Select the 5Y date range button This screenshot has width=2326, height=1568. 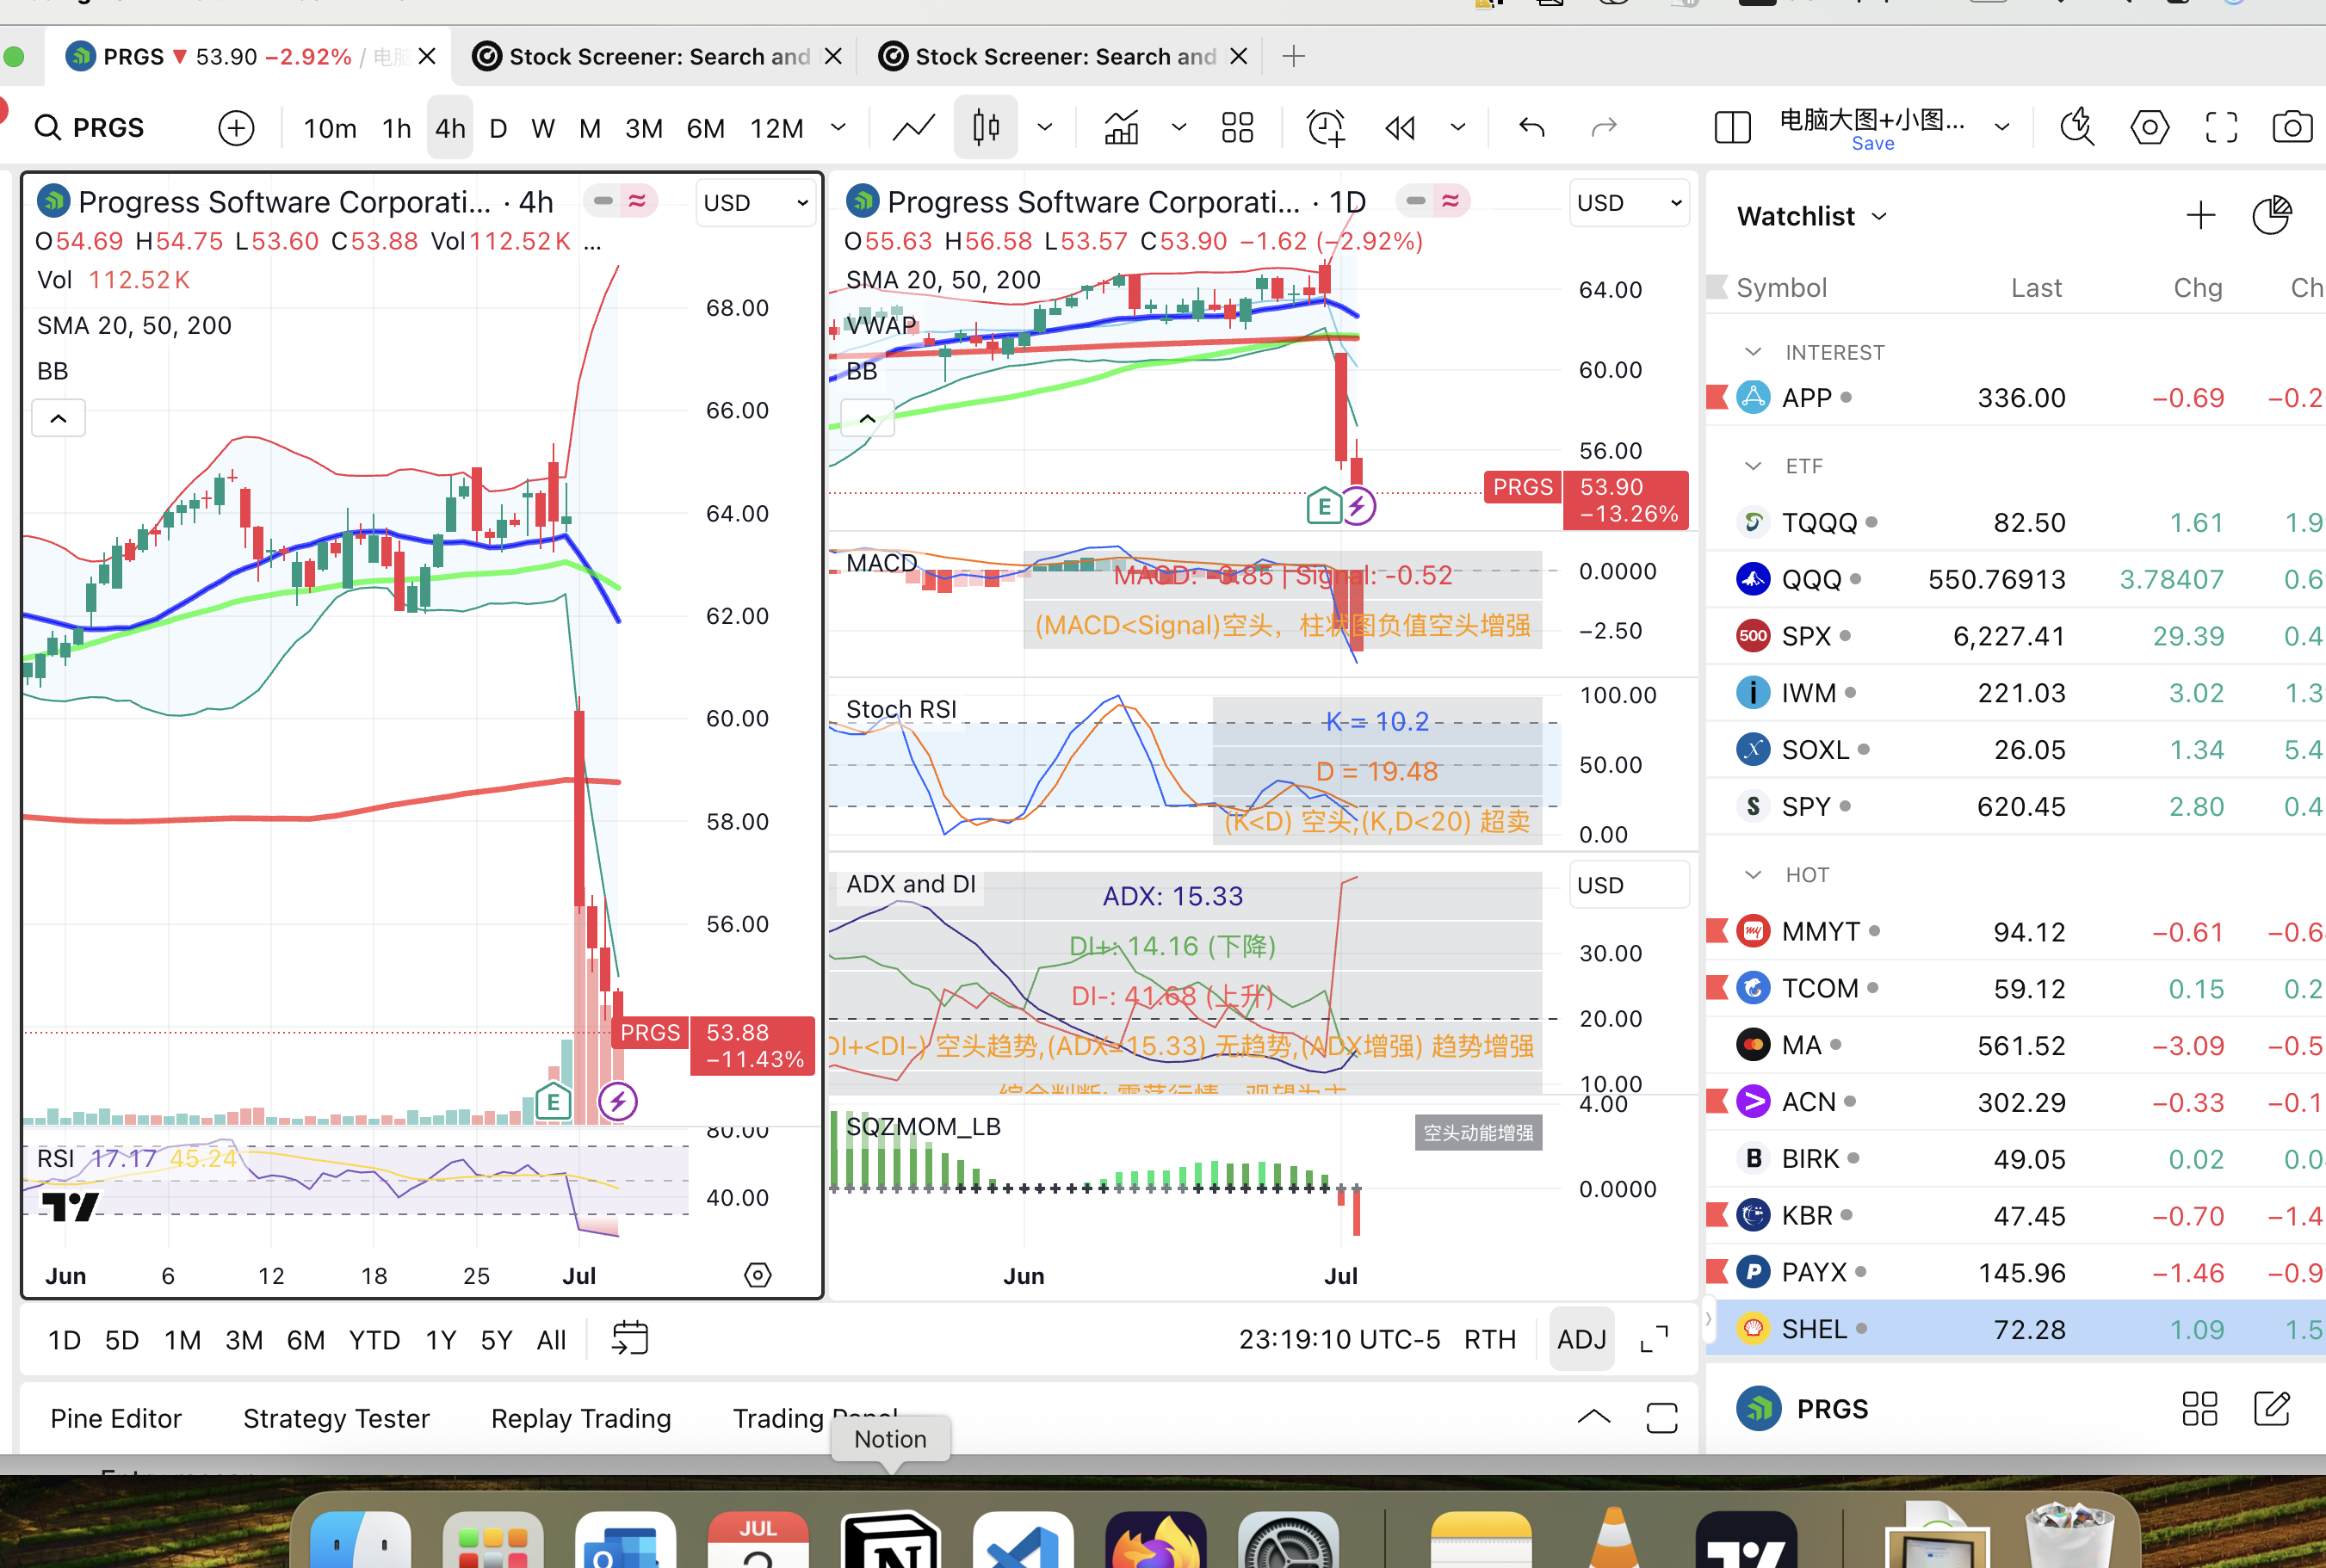(497, 1338)
